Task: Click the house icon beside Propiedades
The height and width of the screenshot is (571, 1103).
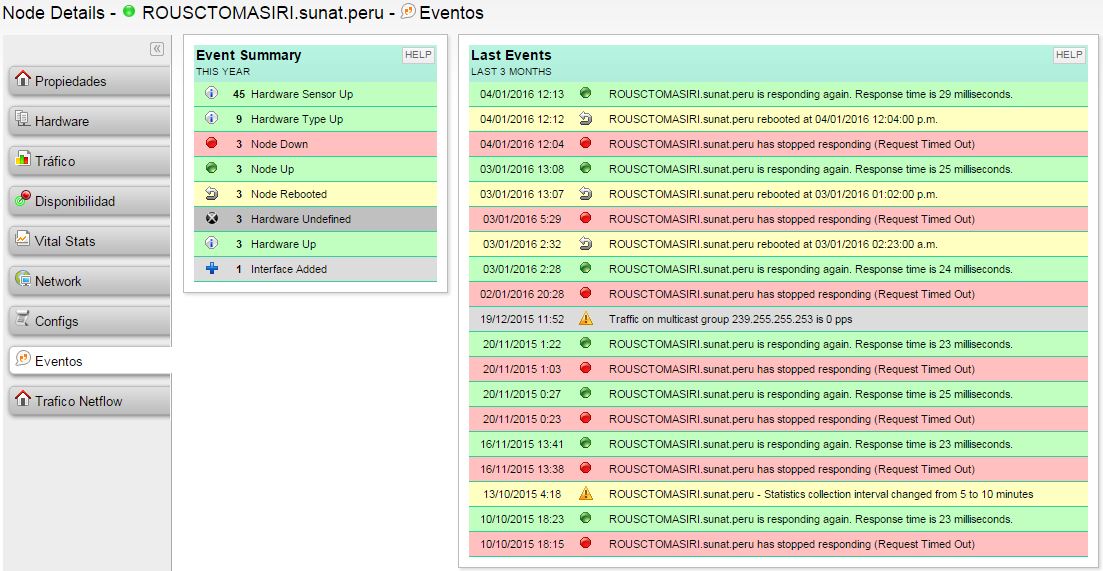Action: point(23,79)
